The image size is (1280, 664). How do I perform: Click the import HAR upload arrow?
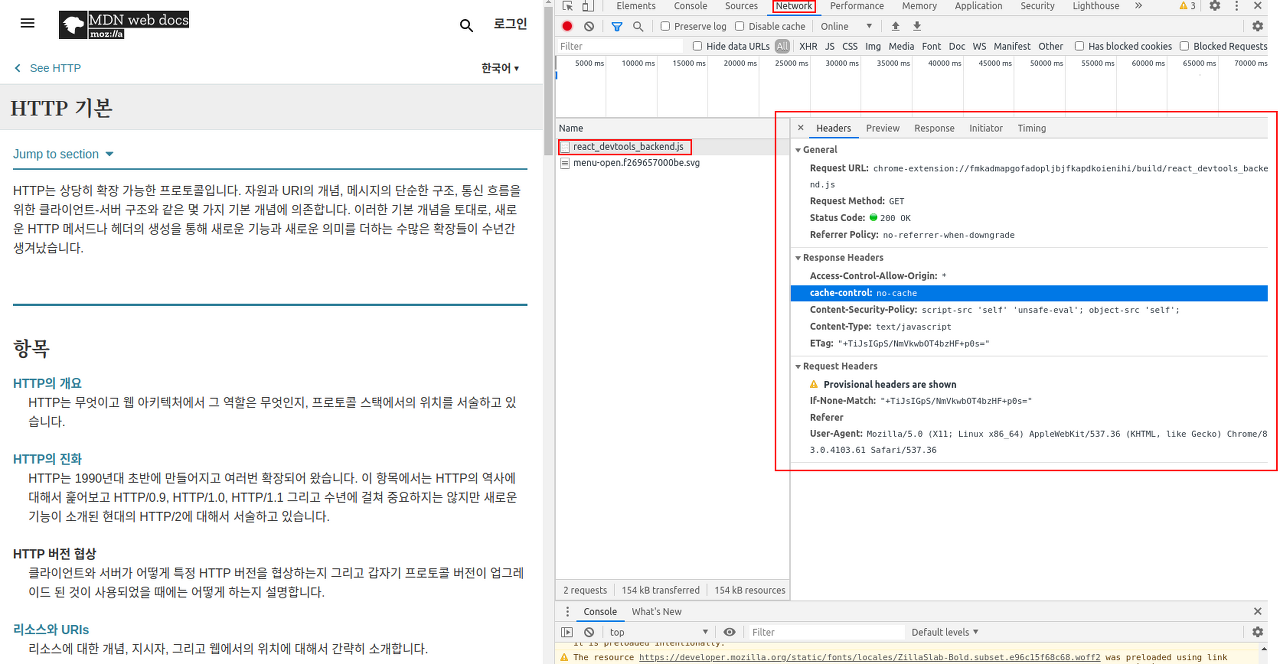click(895, 26)
